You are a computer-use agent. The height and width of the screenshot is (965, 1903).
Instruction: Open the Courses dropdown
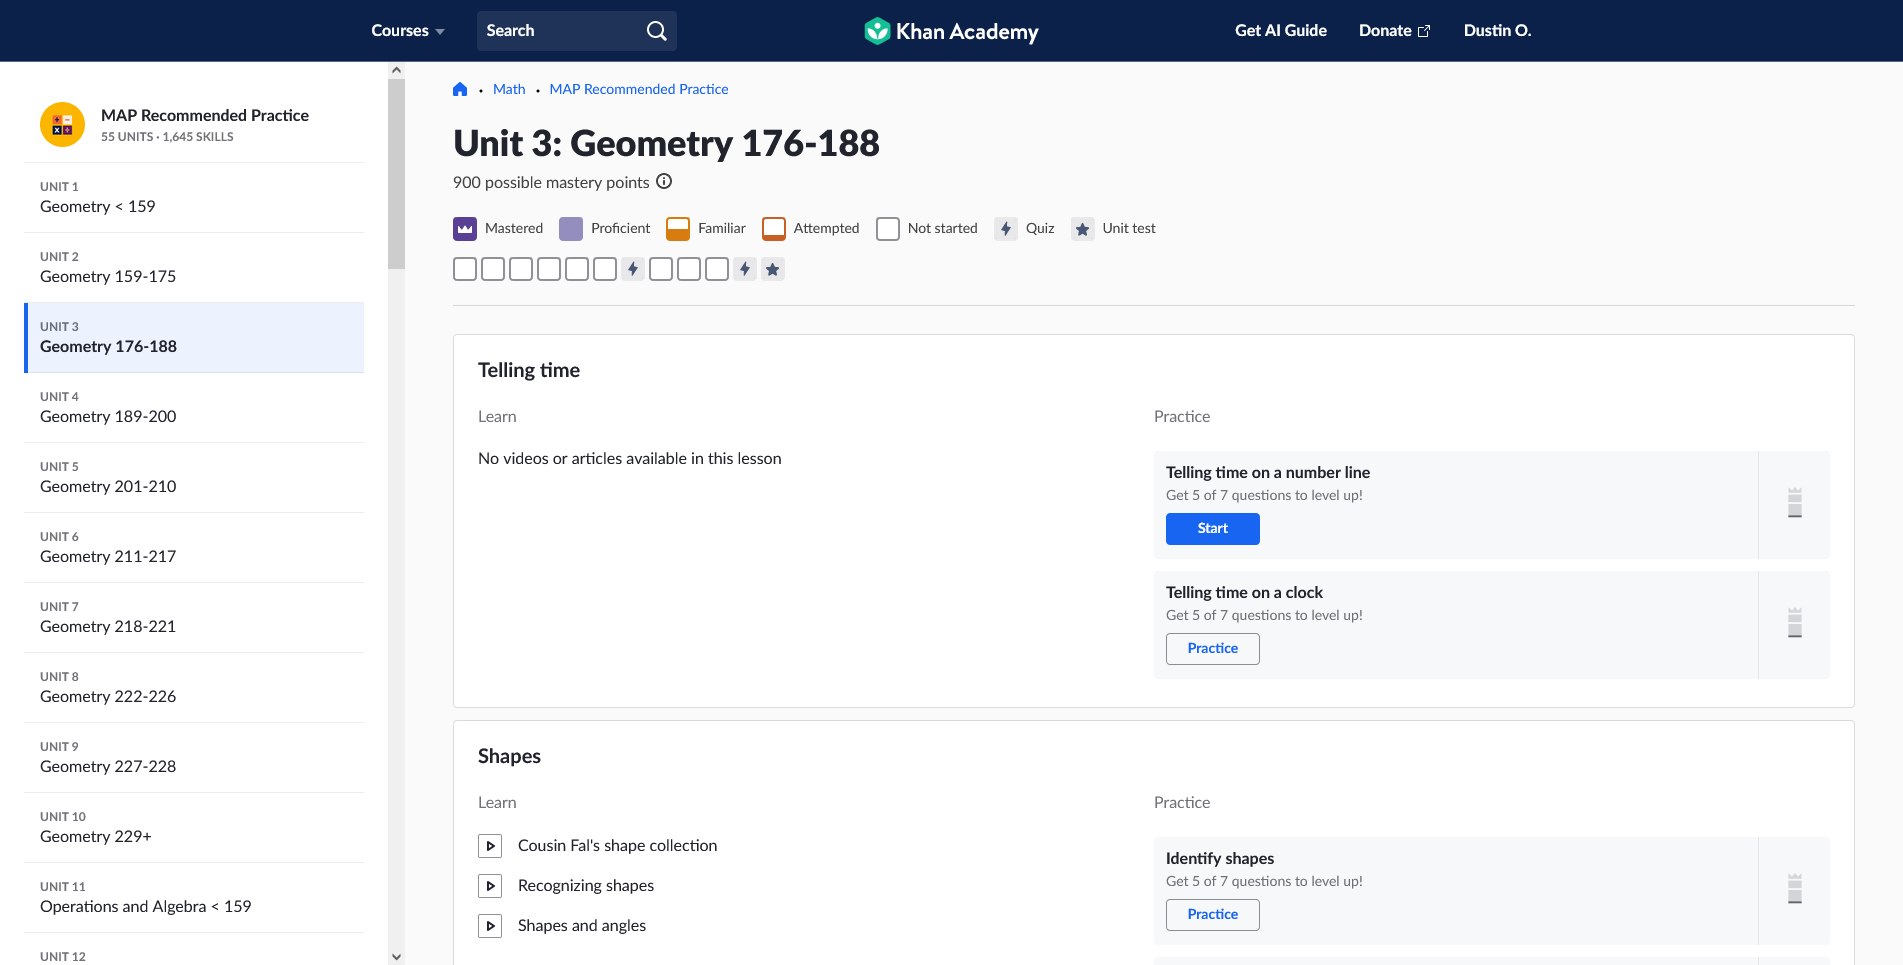[408, 31]
